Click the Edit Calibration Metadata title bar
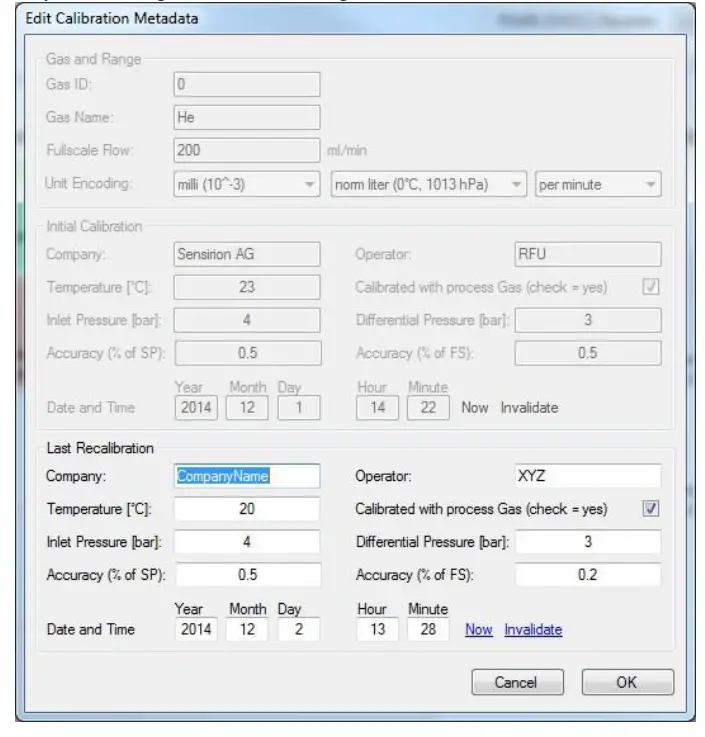The width and height of the screenshot is (705, 737). click(x=355, y=19)
